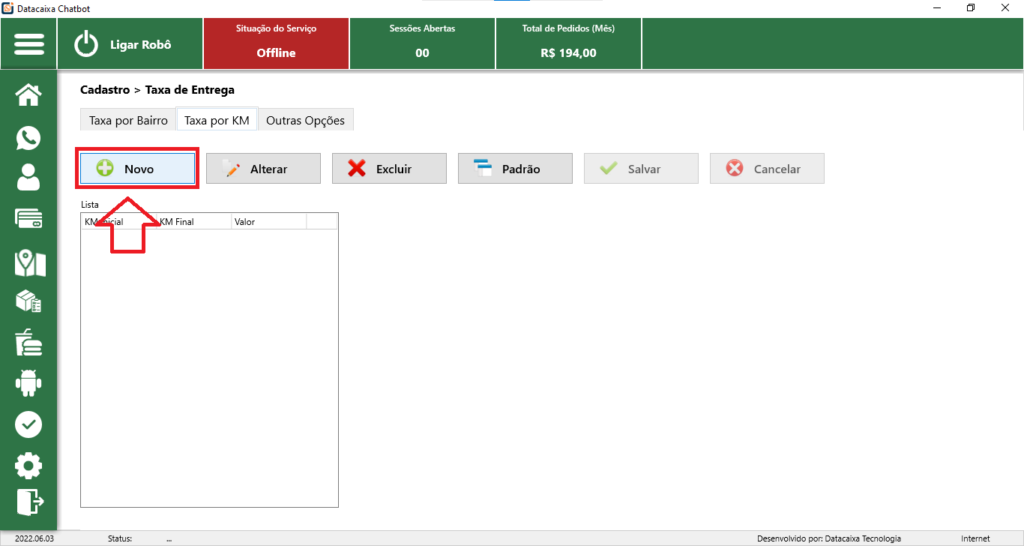Click the product boxes icon
This screenshot has width=1024, height=546.
click(x=29, y=302)
